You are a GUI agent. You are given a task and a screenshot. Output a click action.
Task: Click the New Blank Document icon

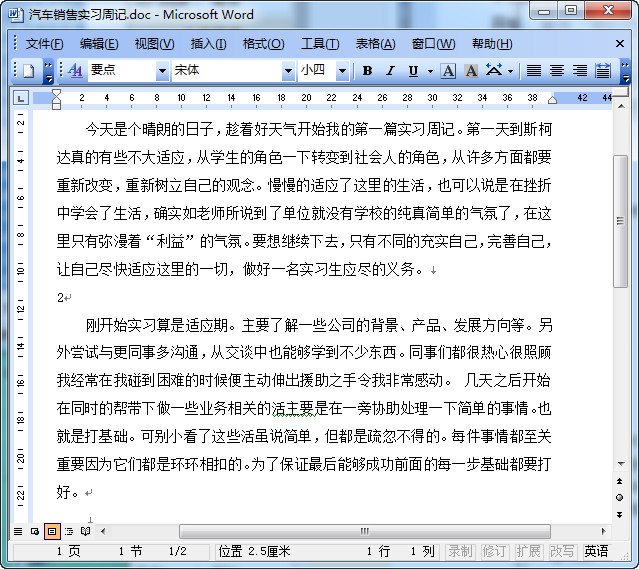coord(29,71)
